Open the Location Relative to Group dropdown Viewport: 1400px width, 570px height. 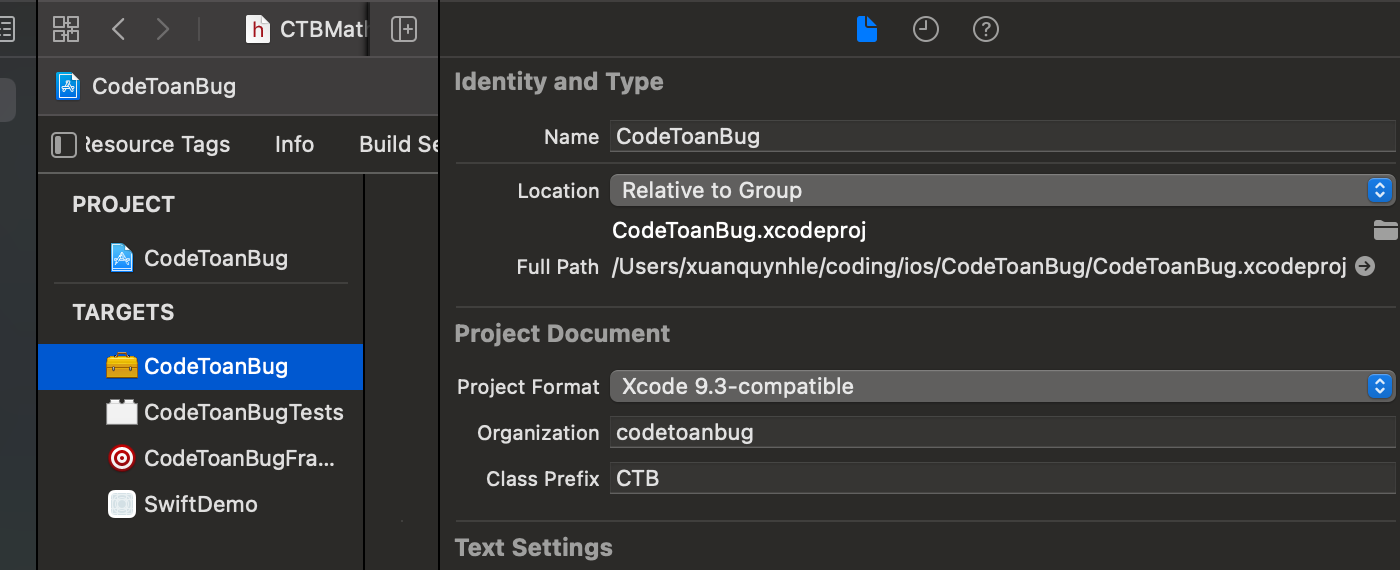point(1002,190)
